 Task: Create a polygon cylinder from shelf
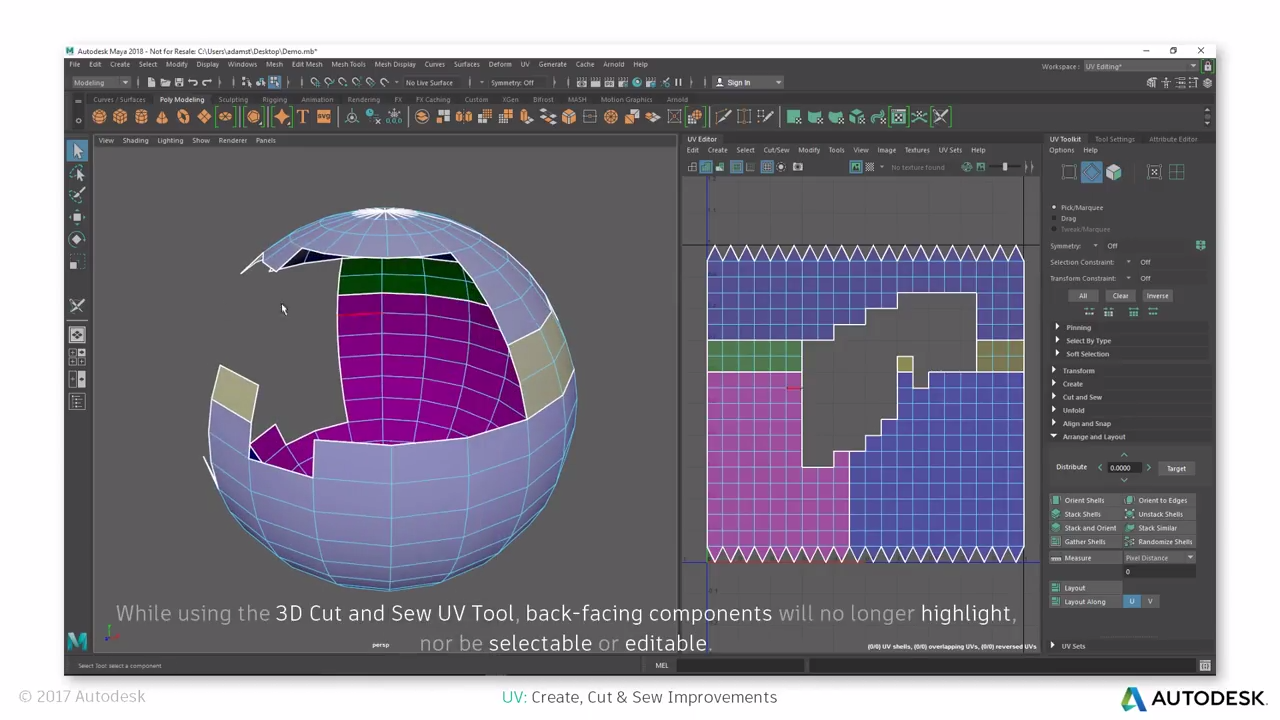141,117
